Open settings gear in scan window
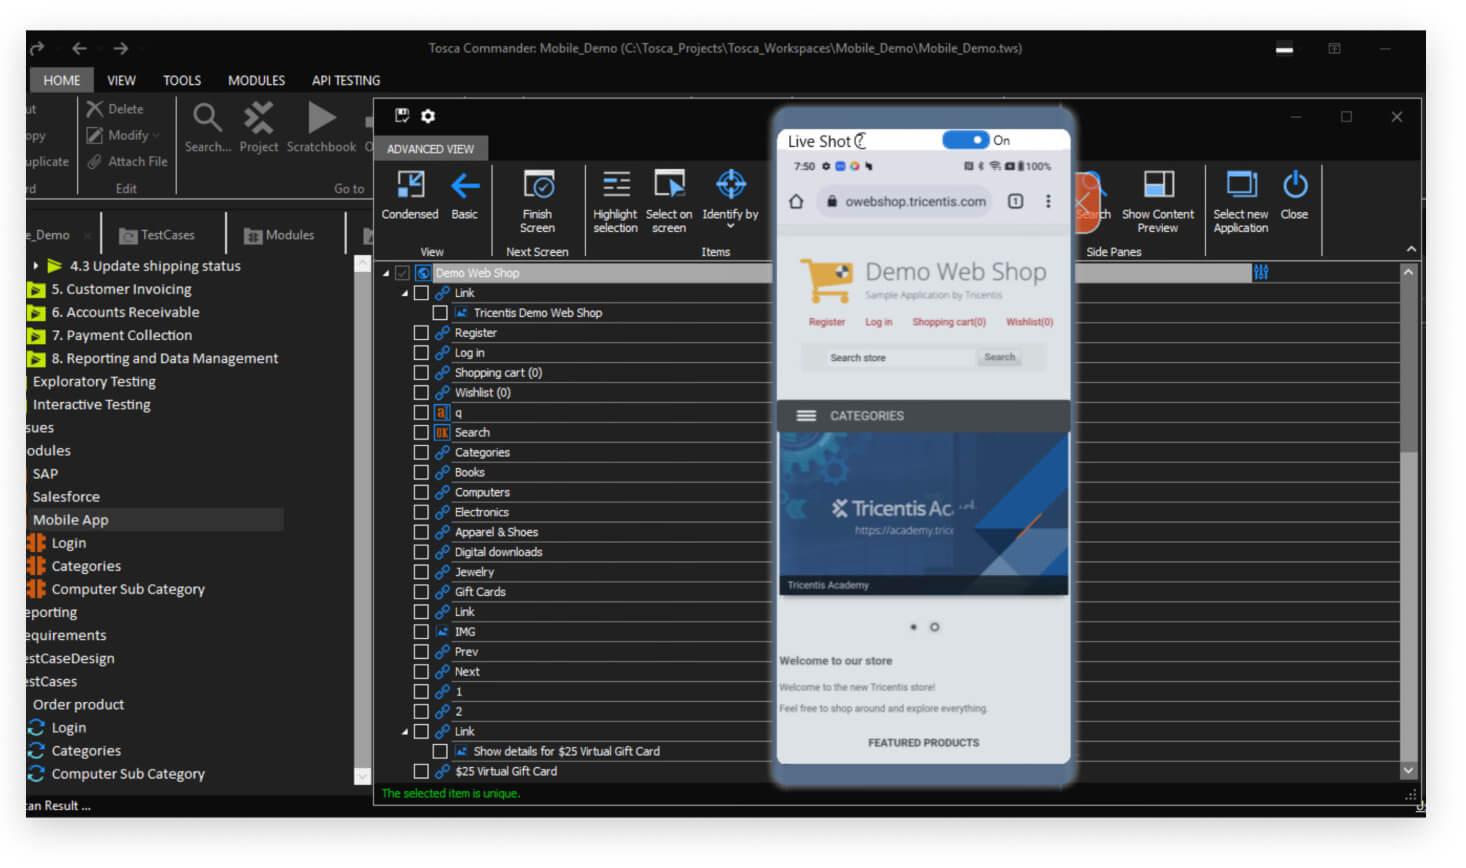 tap(428, 116)
